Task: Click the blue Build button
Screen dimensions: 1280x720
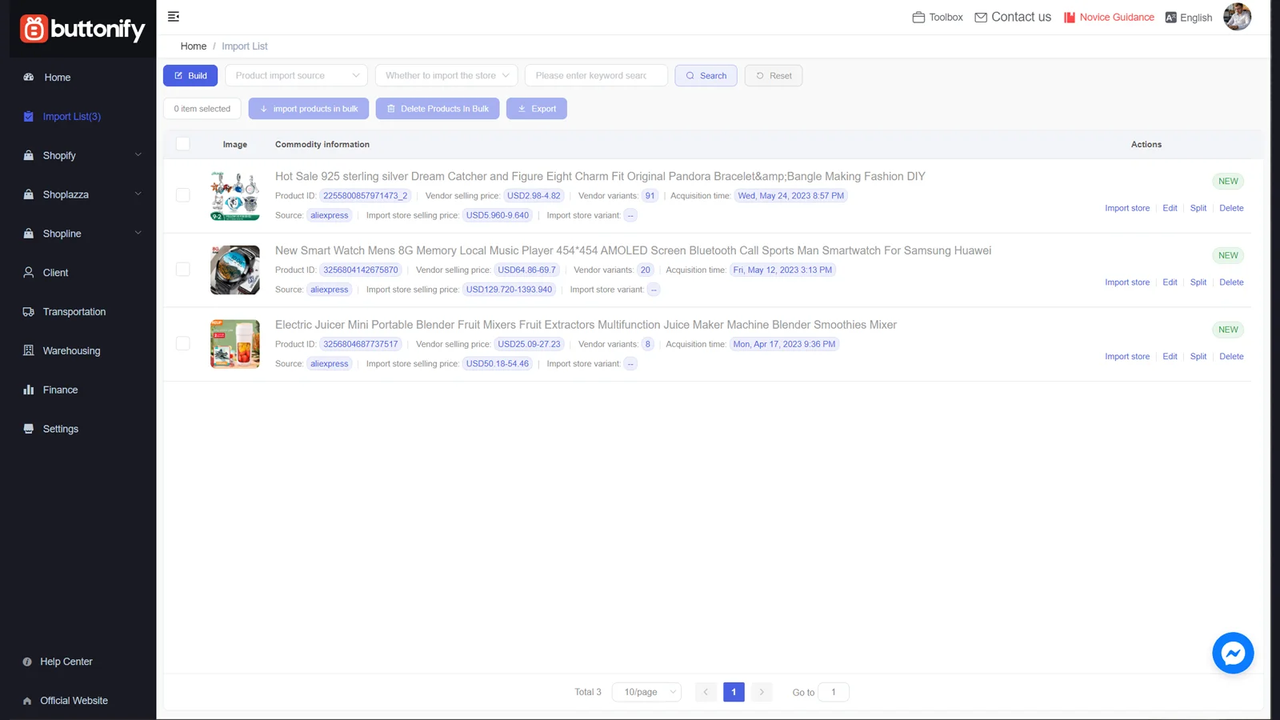Action: point(190,75)
